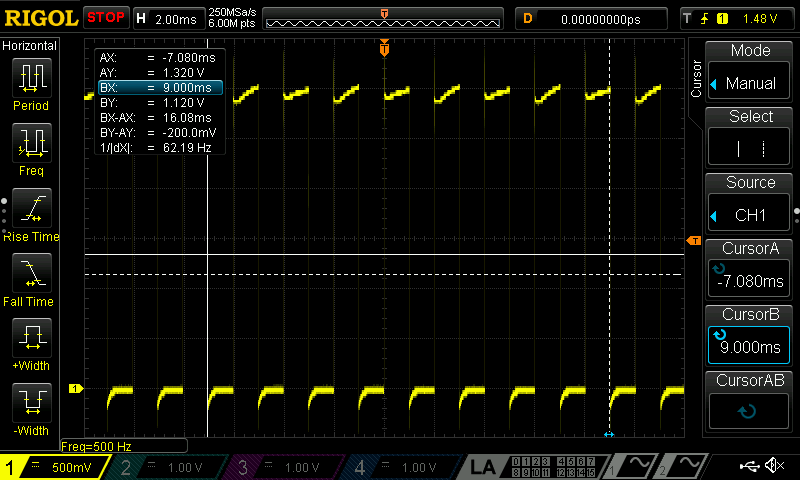Click the 1/|dX| 62.19 Hz readout
This screenshot has height=480, width=800.
point(156,148)
